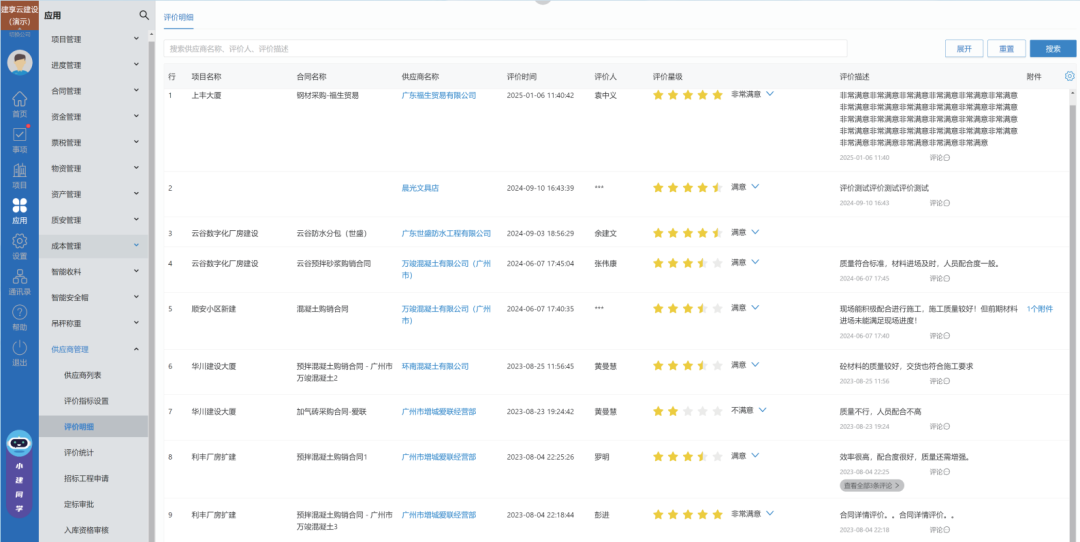
Task: Click the supplier search input field
Action: click(x=506, y=48)
